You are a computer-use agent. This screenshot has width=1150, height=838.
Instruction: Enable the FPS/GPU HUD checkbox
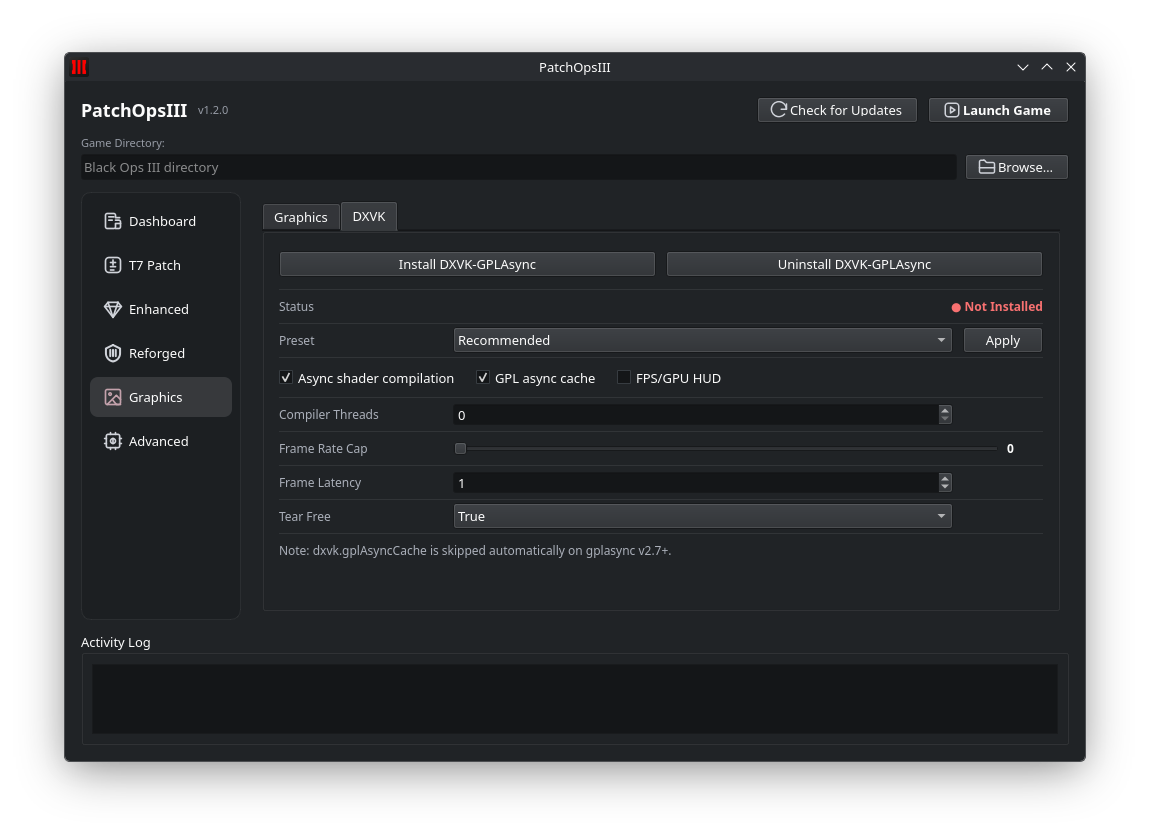point(623,378)
